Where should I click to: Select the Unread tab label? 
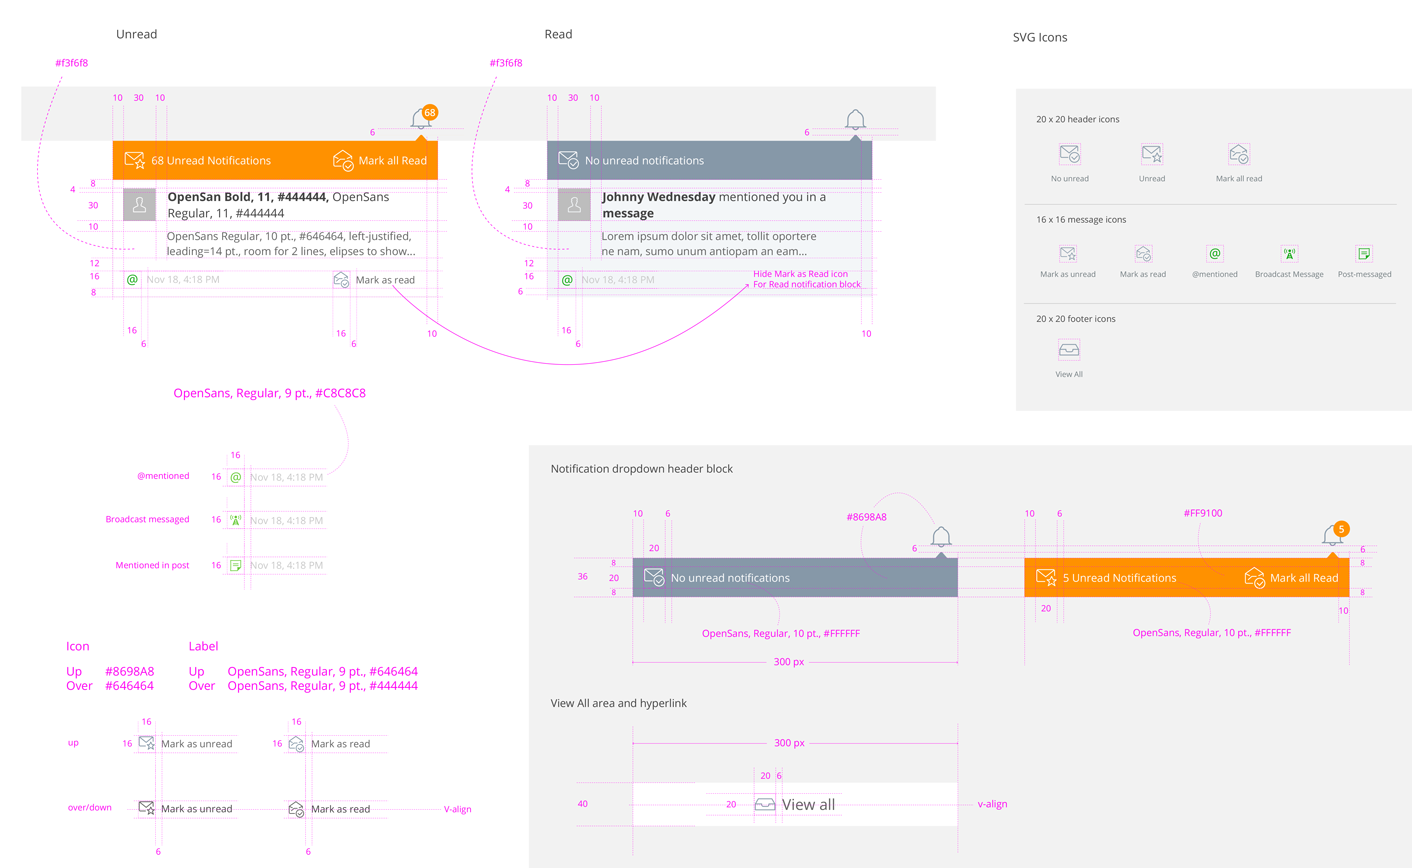(x=136, y=34)
